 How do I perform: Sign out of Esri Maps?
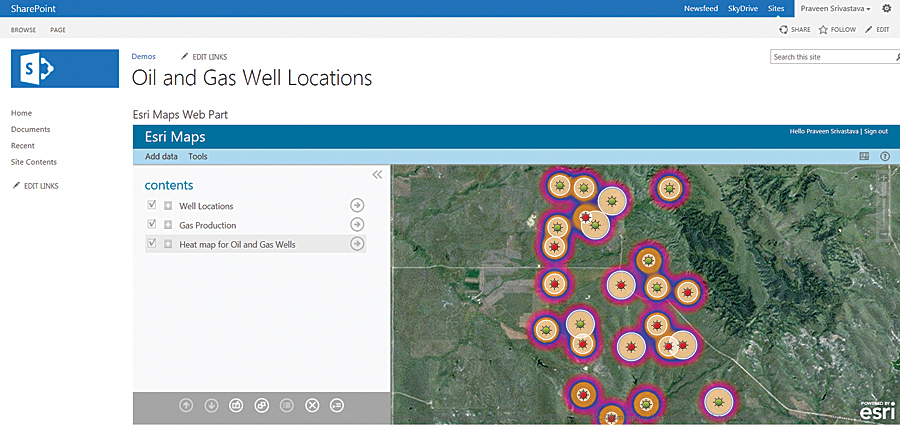click(876, 131)
